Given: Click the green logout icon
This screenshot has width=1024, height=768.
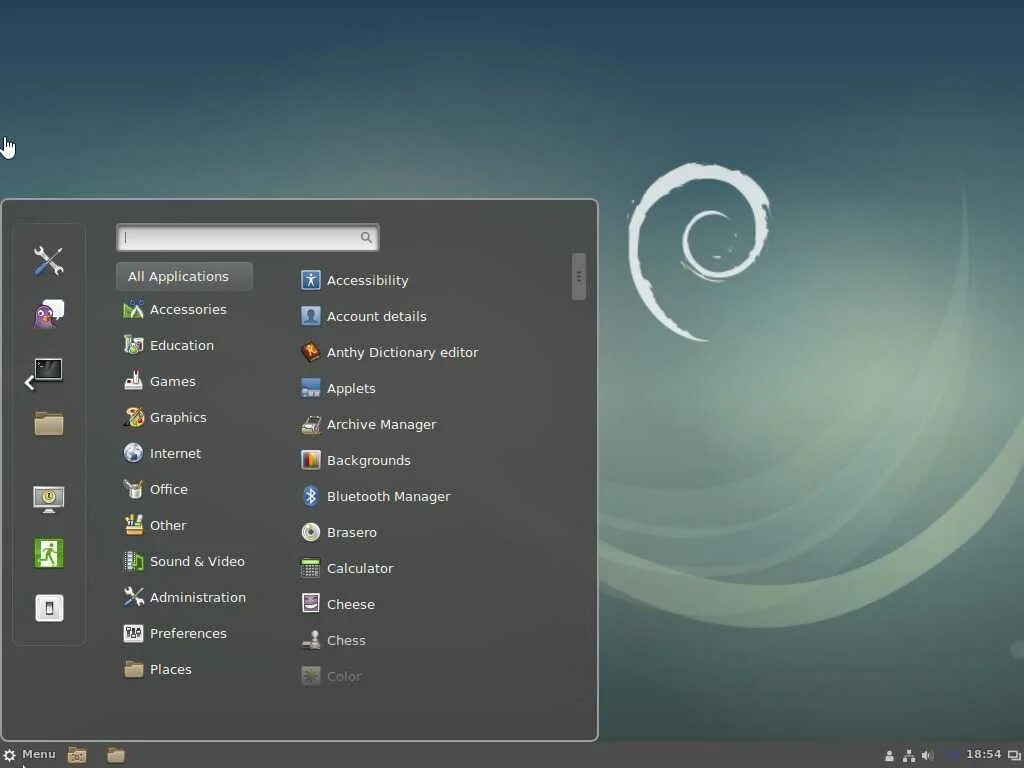Looking at the screenshot, I should 48,553.
